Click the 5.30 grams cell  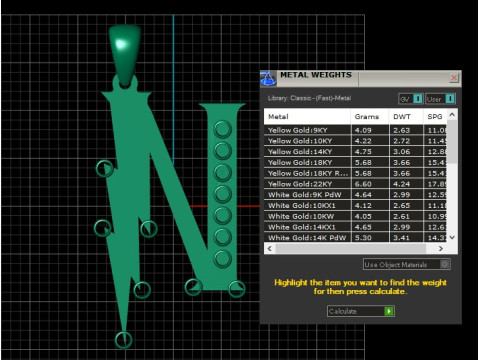(370, 238)
